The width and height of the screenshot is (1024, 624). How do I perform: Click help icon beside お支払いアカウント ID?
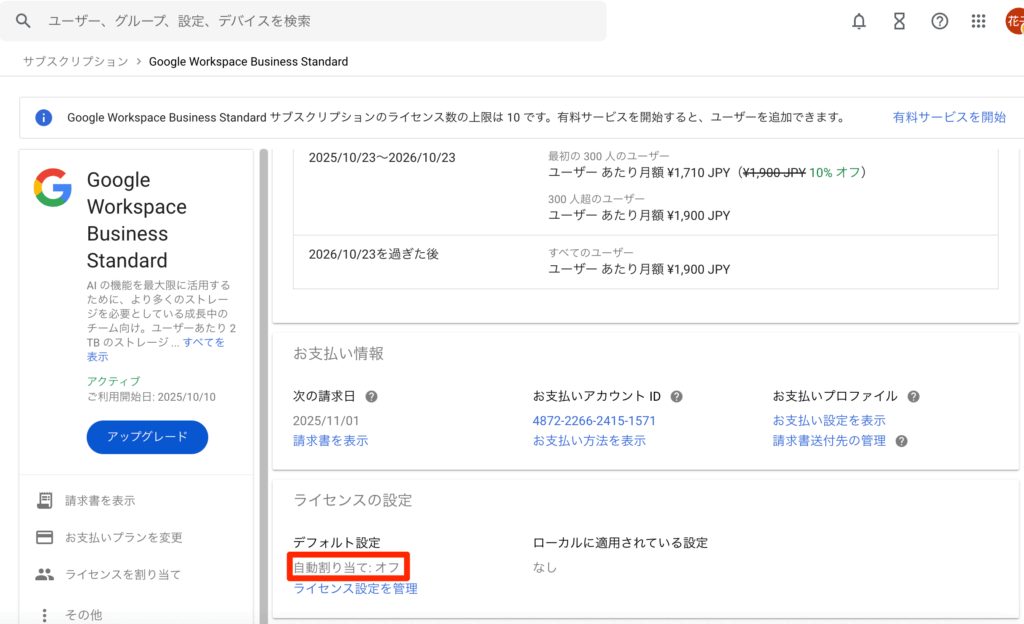677,396
